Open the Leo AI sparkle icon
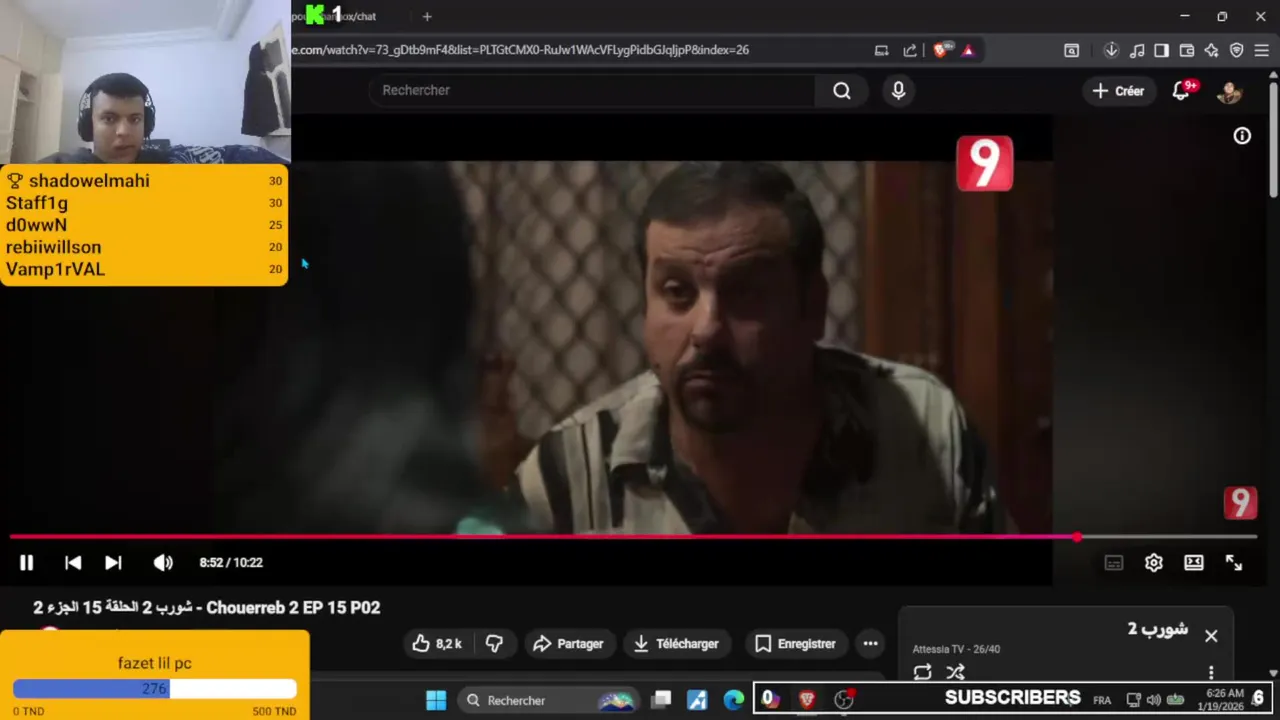Screen dimensions: 1280x720 (x=1211, y=50)
